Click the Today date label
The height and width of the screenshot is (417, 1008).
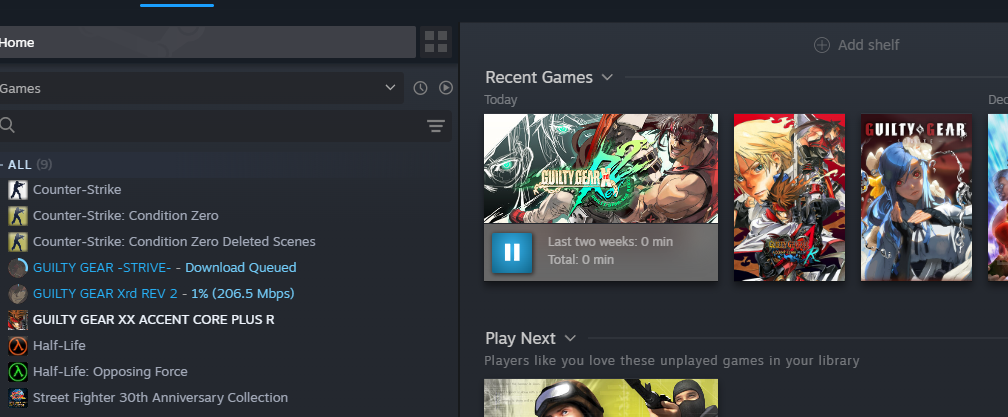pos(501,100)
